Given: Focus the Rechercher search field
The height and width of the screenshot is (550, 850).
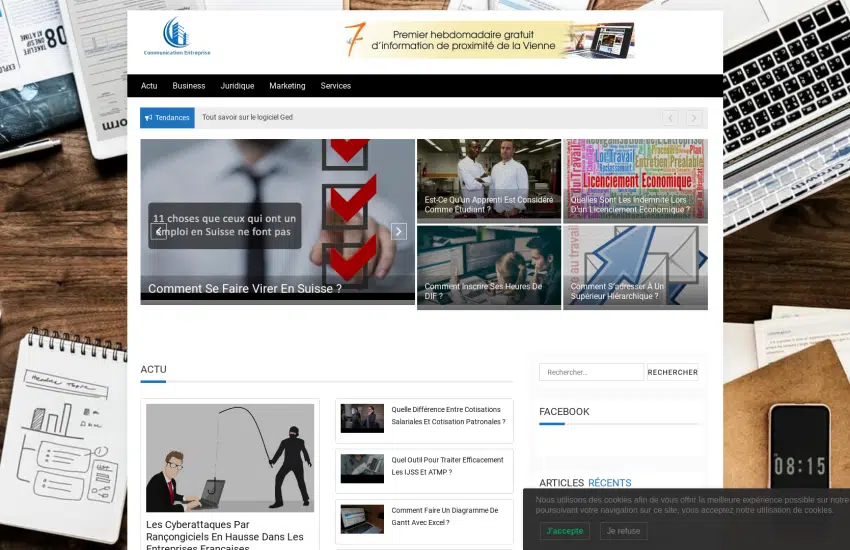Looking at the screenshot, I should (x=591, y=372).
